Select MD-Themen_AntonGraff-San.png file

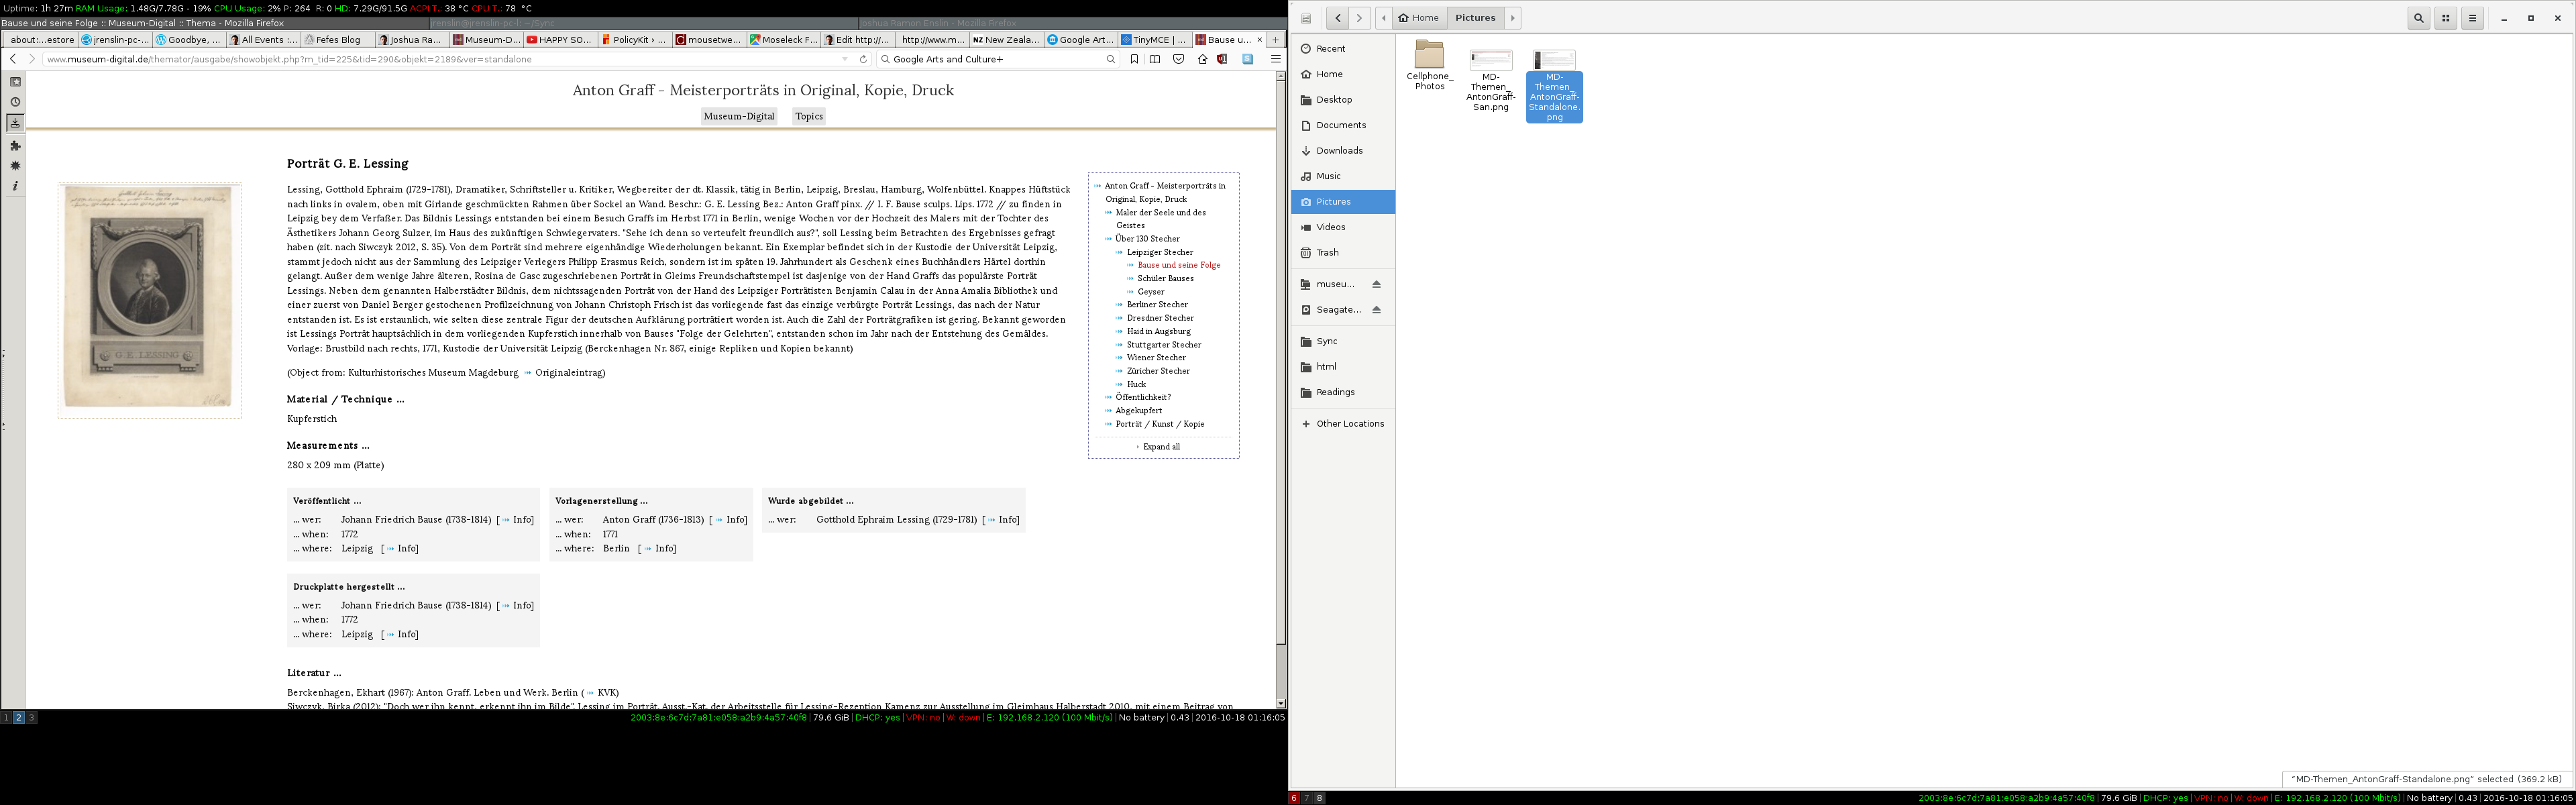pyautogui.click(x=1491, y=80)
